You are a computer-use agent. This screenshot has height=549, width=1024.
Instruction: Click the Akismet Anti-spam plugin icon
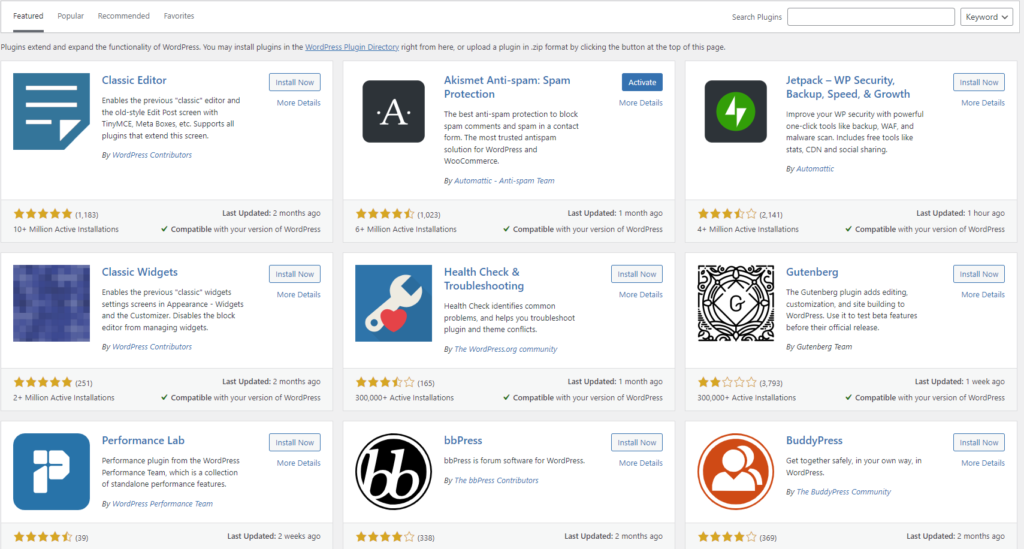[x=393, y=112]
